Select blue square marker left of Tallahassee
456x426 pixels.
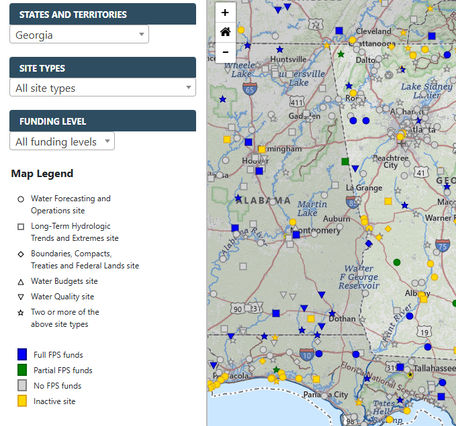point(401,367)
